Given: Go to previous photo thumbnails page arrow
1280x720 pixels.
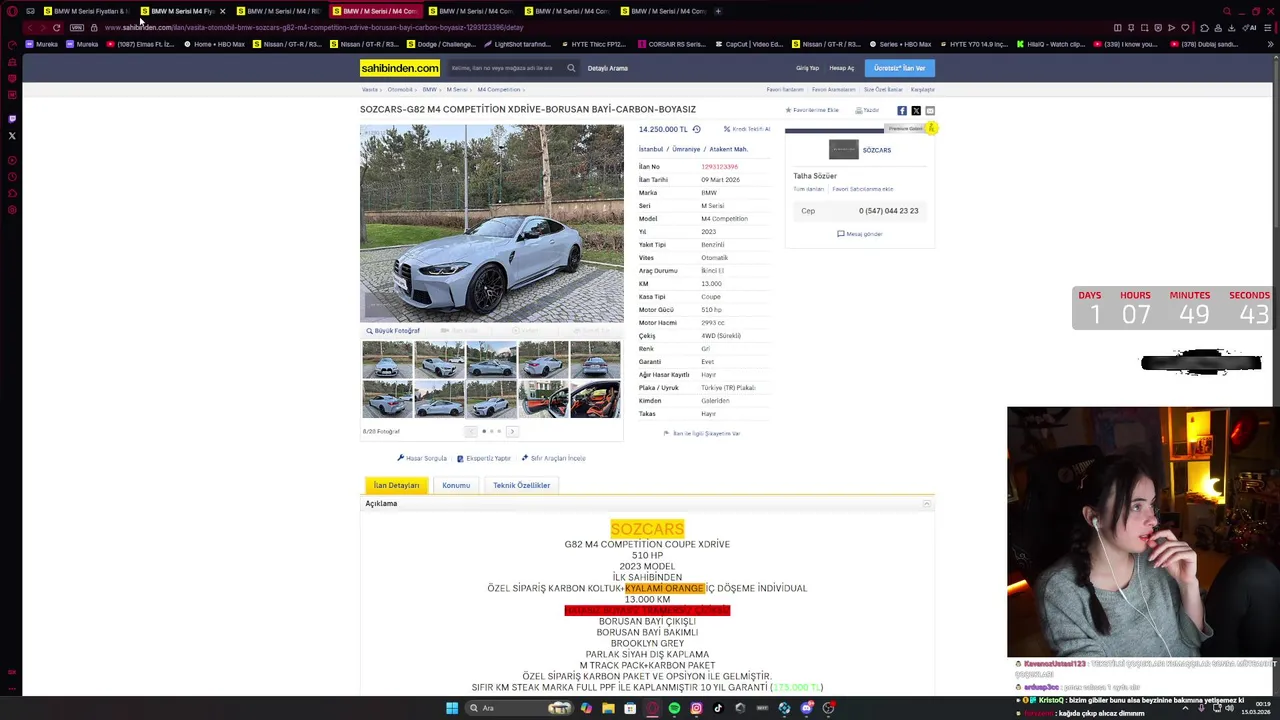Looking at the screenshot, I should (471, 431).
